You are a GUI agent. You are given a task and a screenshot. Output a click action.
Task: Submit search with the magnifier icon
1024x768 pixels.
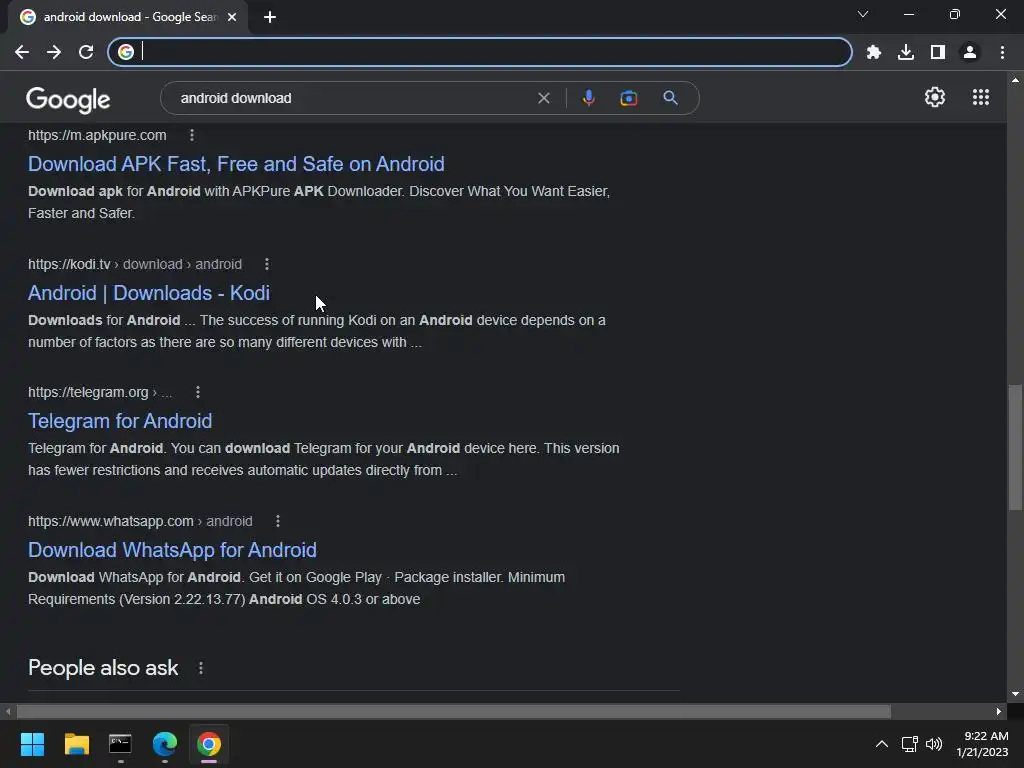click(670, 98)
